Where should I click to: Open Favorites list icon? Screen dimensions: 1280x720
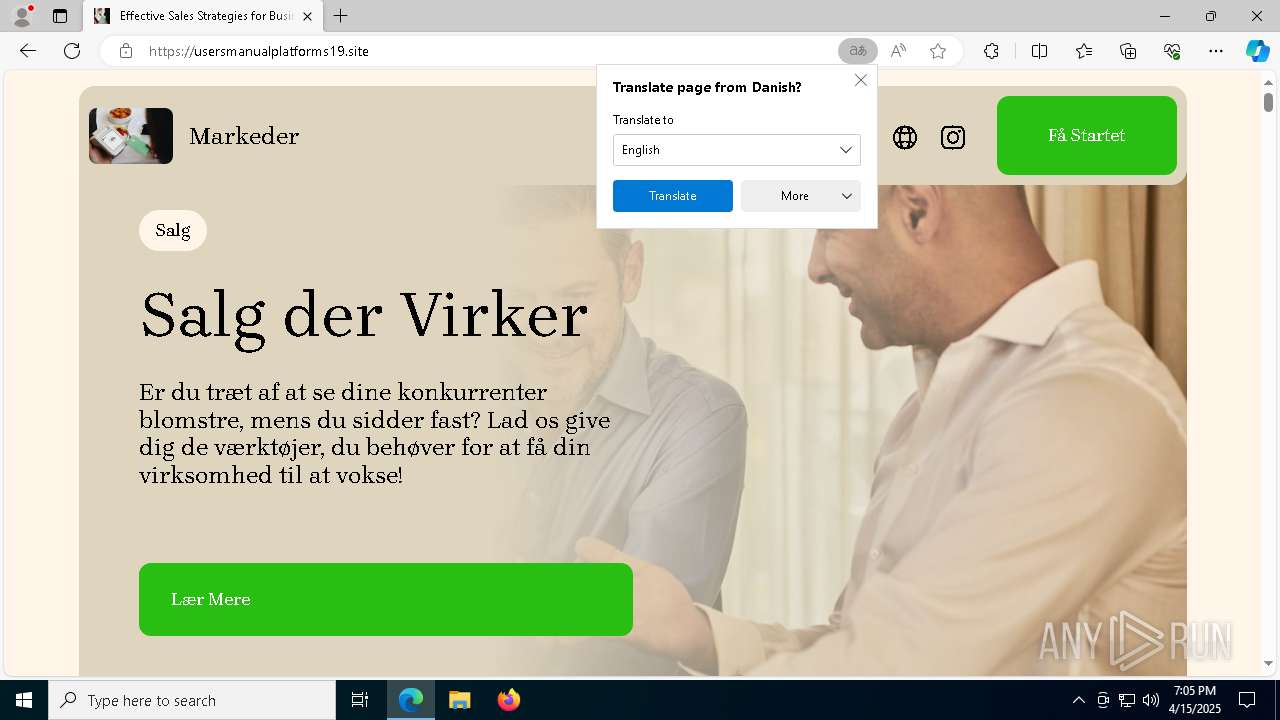[1084, 51]
